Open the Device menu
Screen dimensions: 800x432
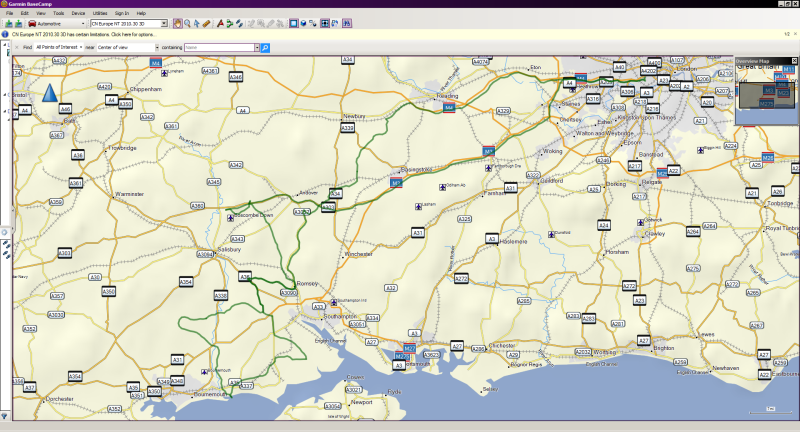tap(78, 13)
